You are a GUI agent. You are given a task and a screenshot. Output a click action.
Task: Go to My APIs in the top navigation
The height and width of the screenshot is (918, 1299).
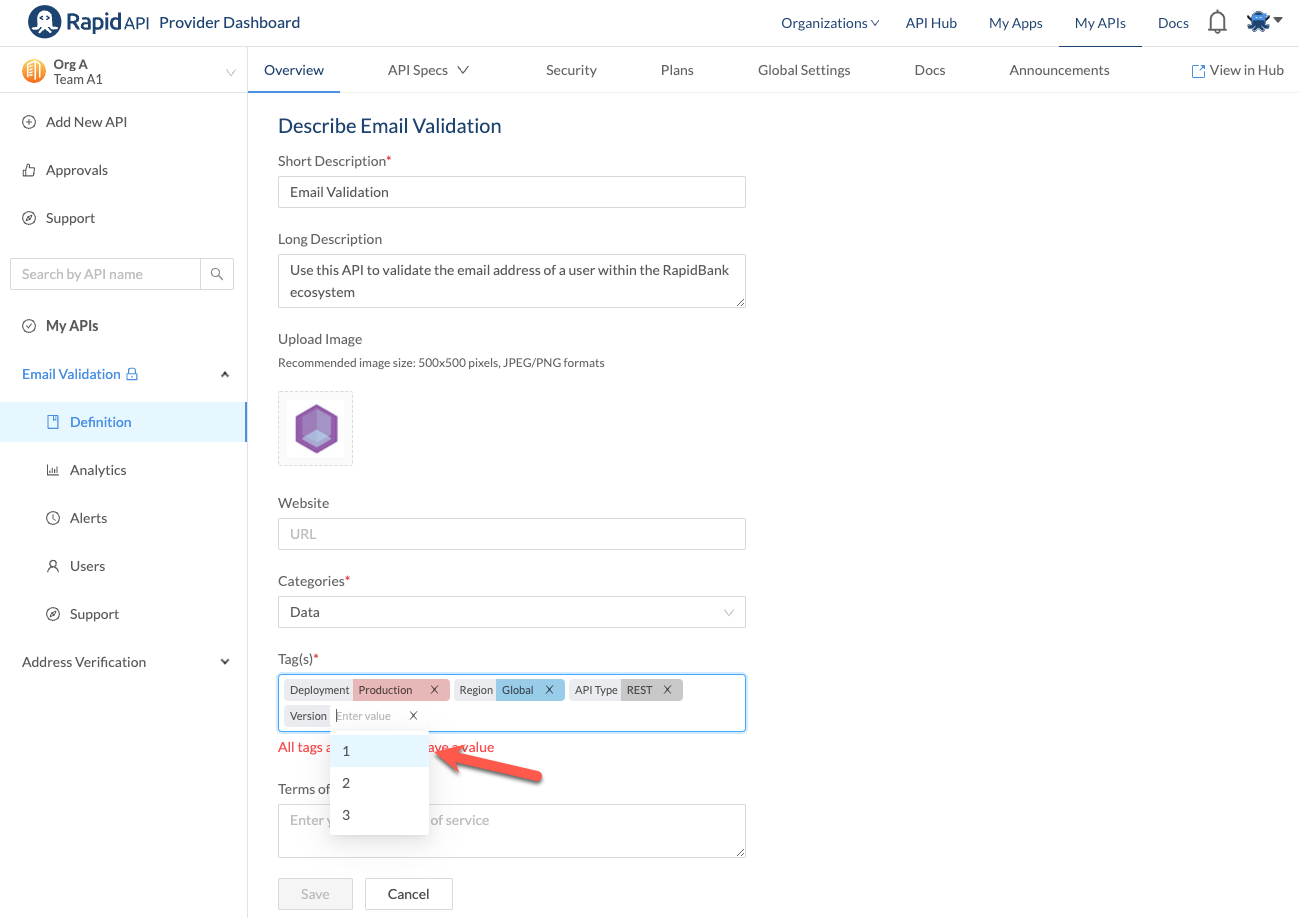click(1100, 23)
